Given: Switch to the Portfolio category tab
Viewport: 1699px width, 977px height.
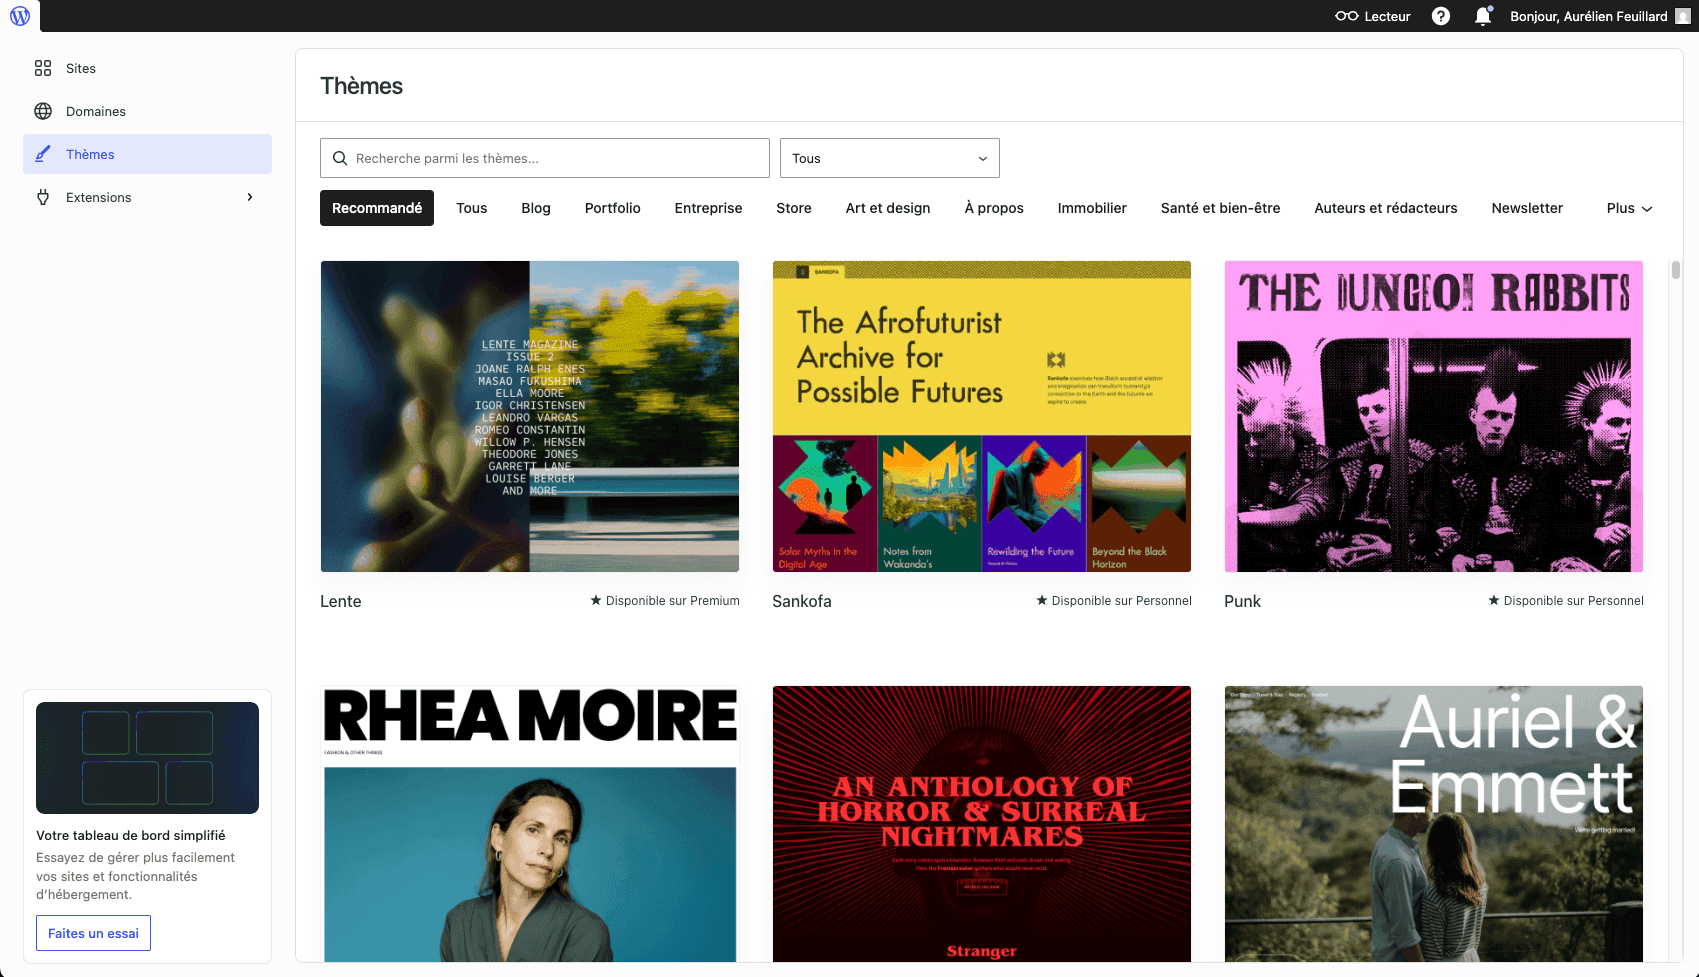Looking at the screenshot, I should tap(612, 208).
